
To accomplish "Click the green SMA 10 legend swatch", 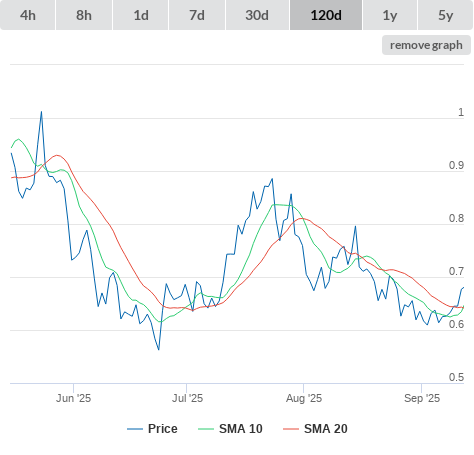I will 206,429.
